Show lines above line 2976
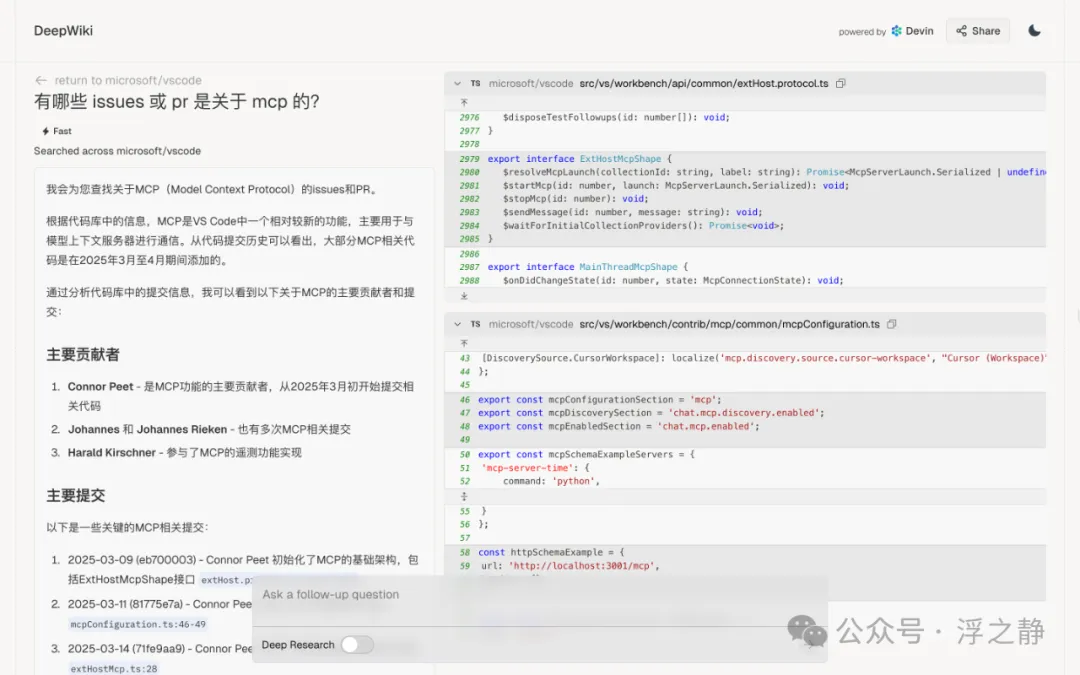The image size is (1080, 675). (464, 102)
